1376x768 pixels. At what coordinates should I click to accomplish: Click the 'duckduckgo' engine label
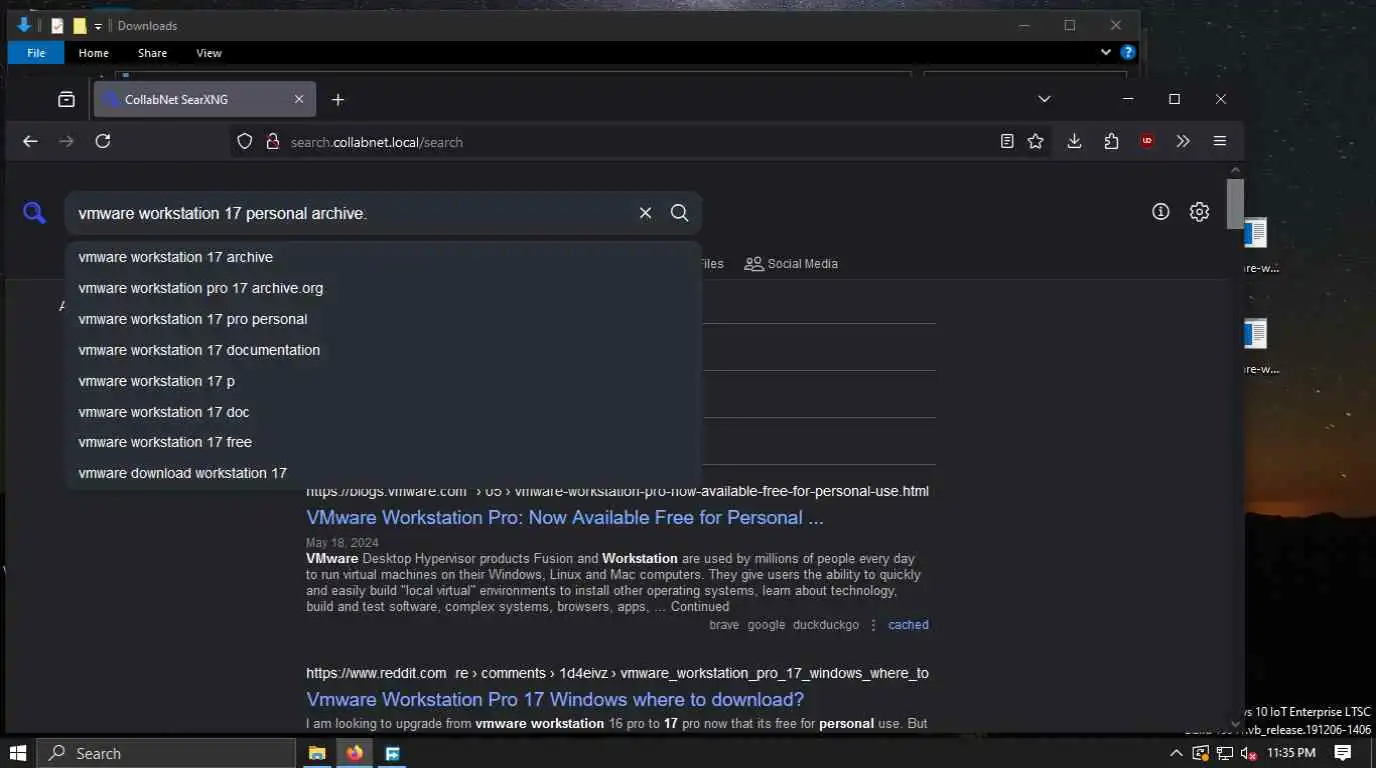tap(826, 625)
